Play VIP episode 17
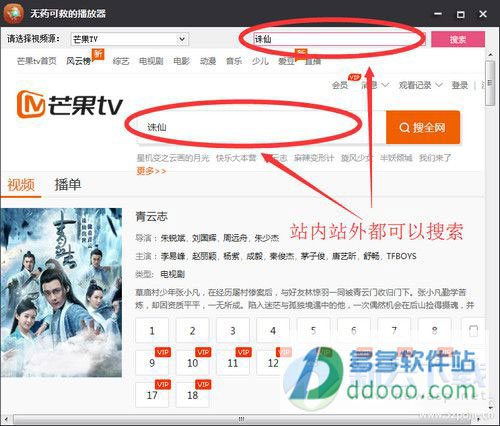 click(x=152, y=395)
